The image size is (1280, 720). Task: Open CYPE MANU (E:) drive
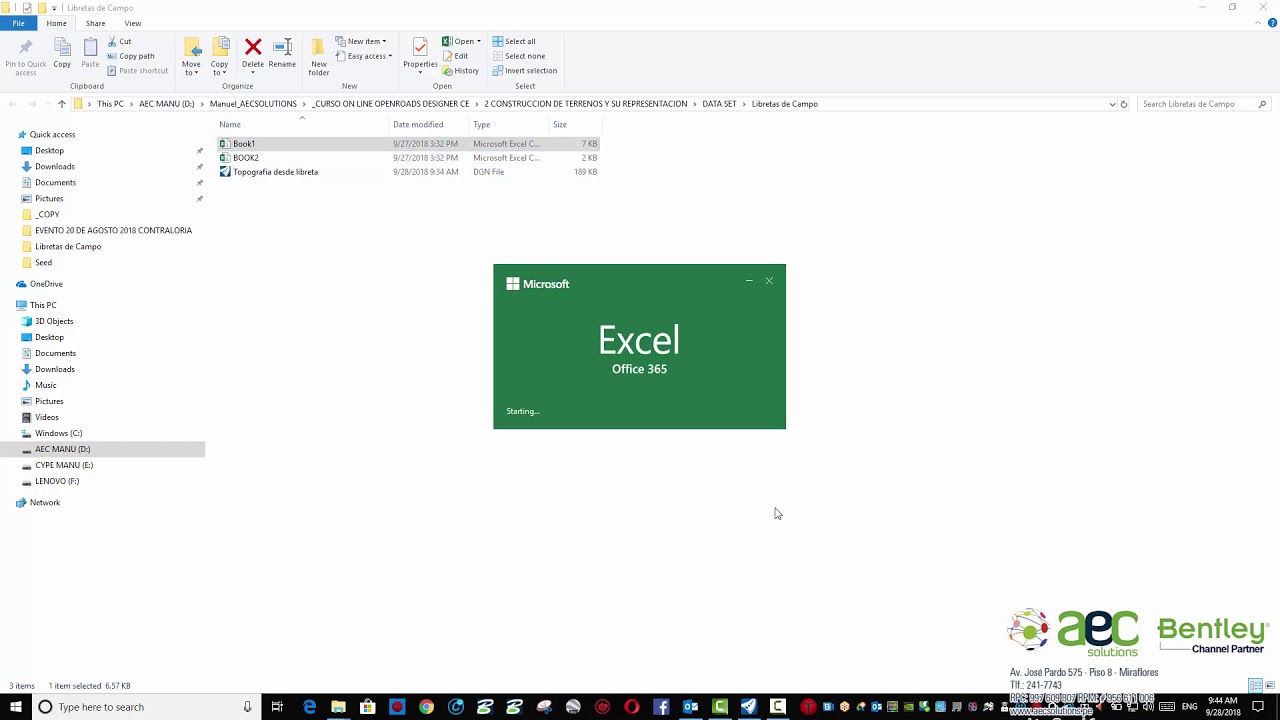[x=64, y=465]
